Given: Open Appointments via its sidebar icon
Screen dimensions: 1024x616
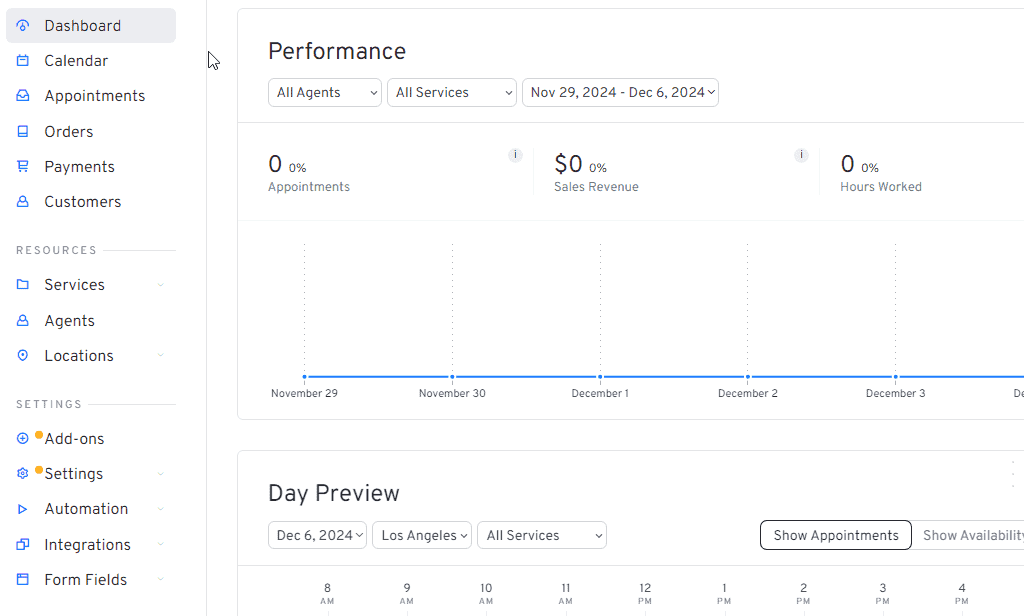Looking at the screenshot, I should pos(22,95).
